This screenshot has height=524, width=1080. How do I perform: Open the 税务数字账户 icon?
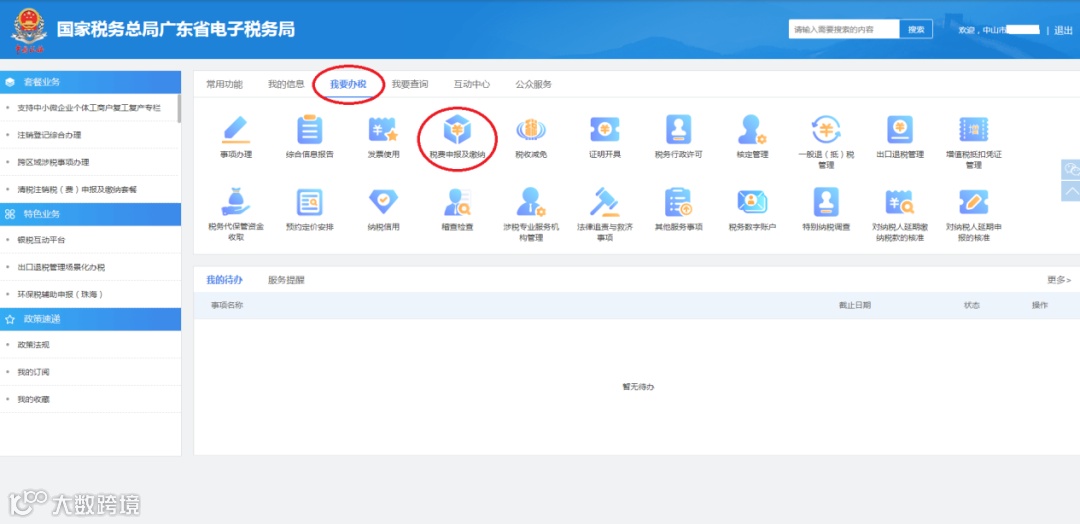pos(751,202)
